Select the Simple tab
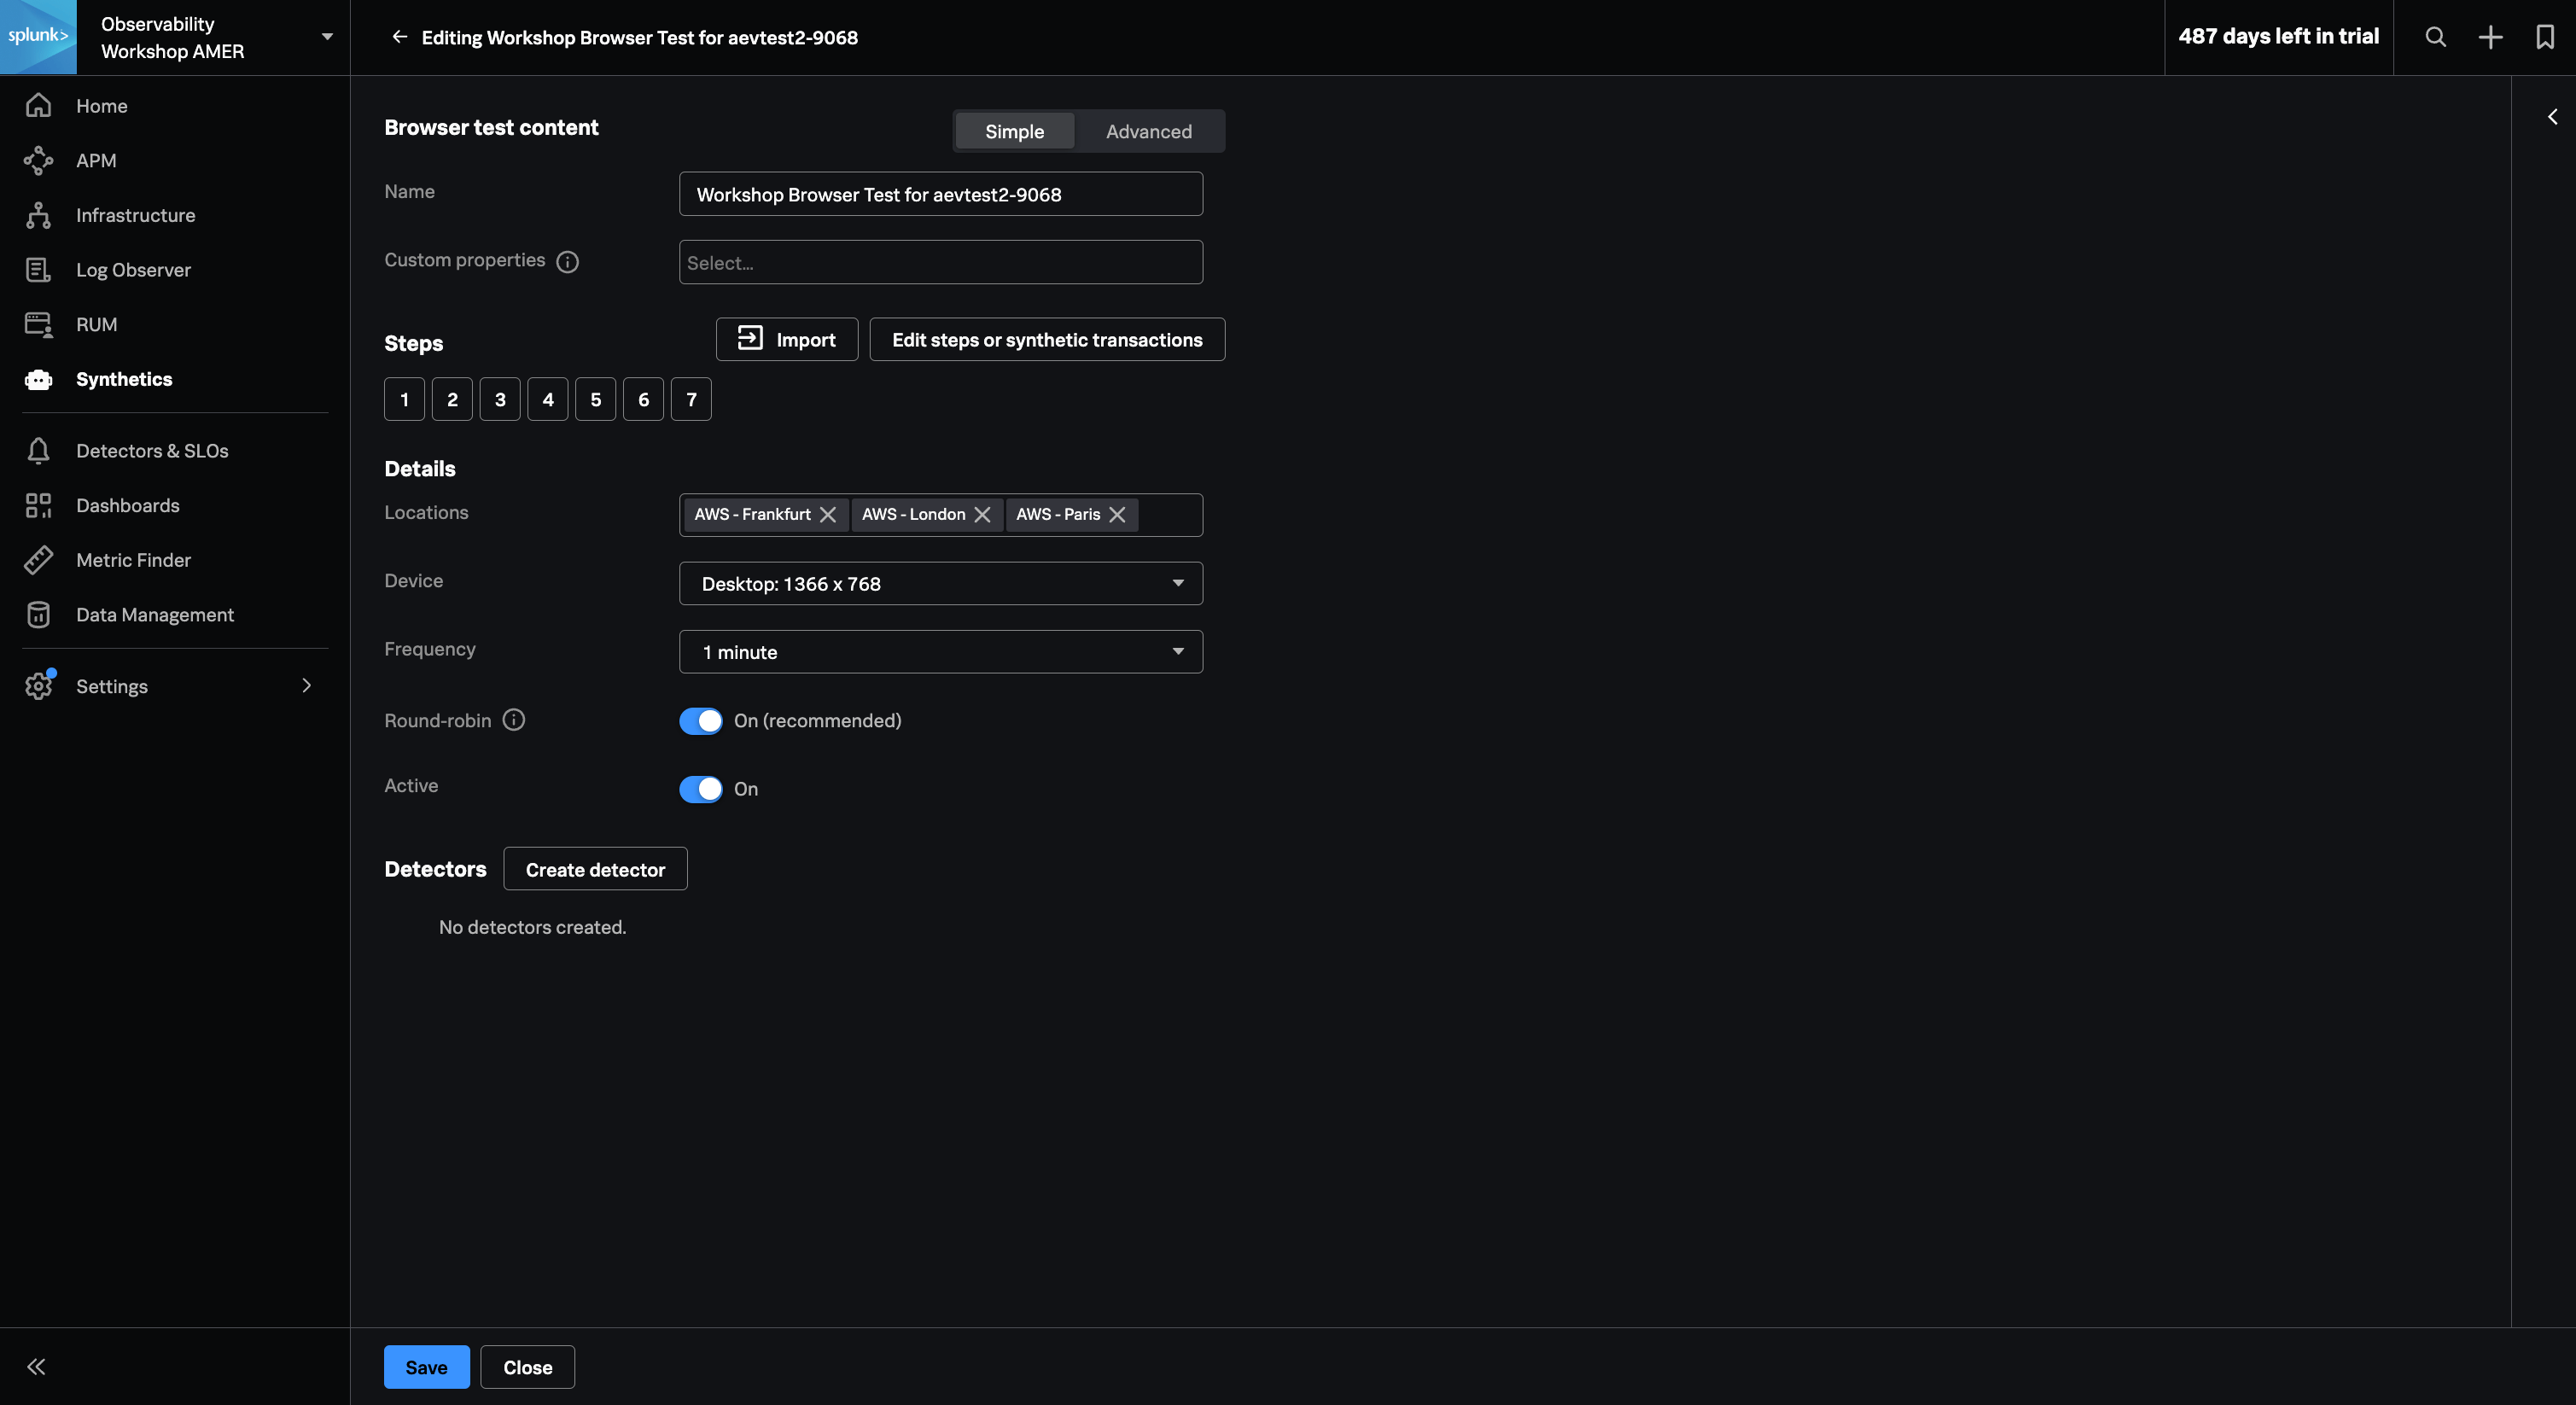Image resolution: width=2576 pixels, height=1405 pixels. click(1014, 131)
